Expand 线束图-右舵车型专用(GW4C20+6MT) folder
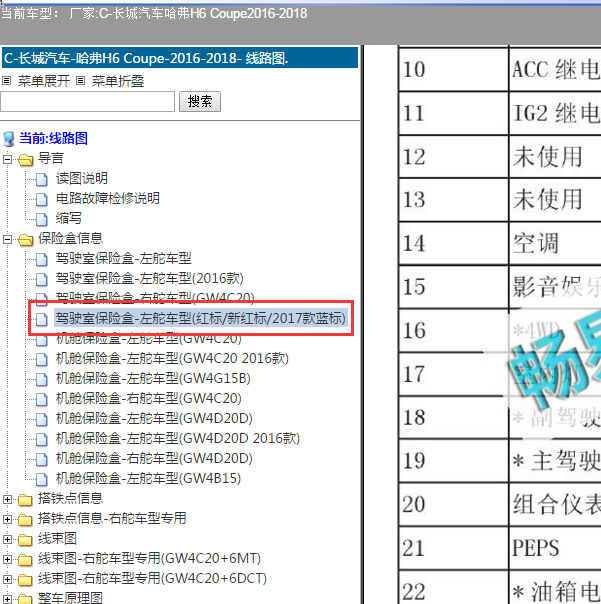601x604 pixels. tap(7, 560)
